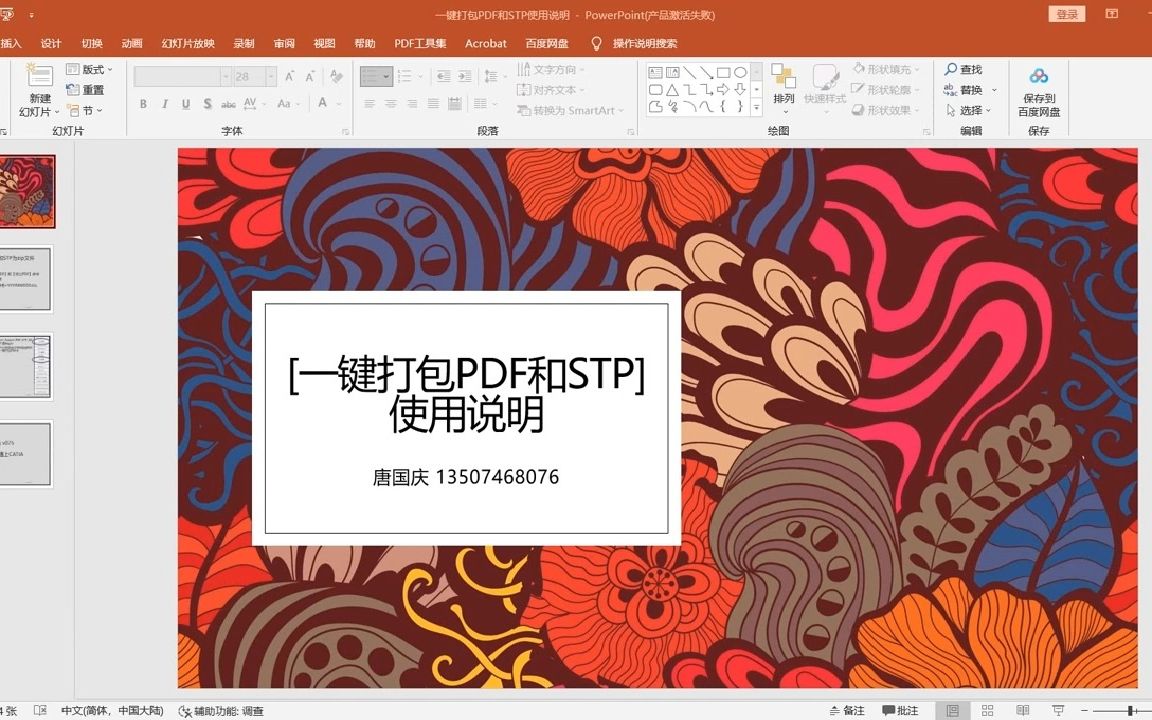Adjust the zoom slider
1152x720 pixels.
(1129, 711)
